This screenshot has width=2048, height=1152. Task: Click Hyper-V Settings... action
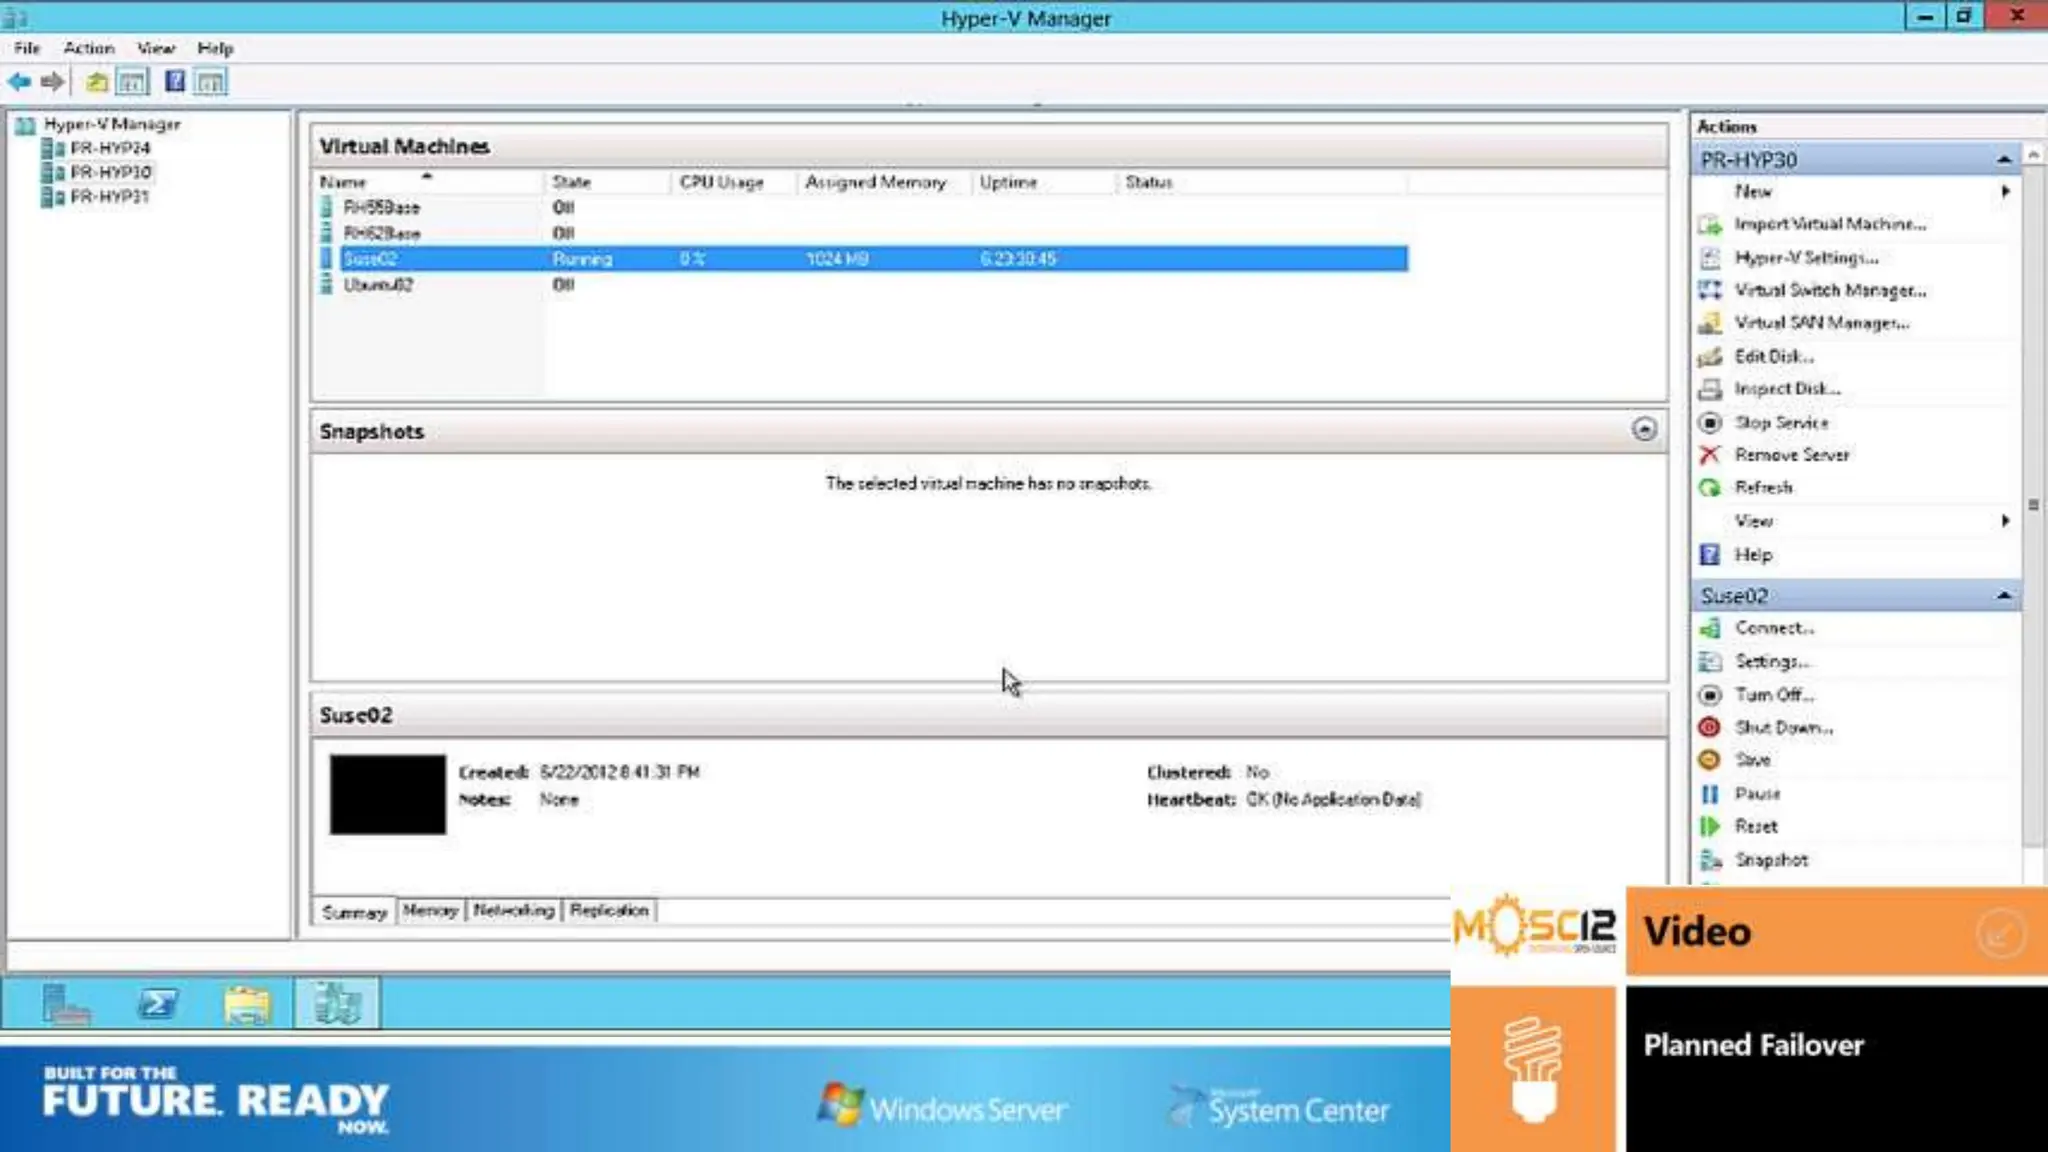click(1806, 258)
